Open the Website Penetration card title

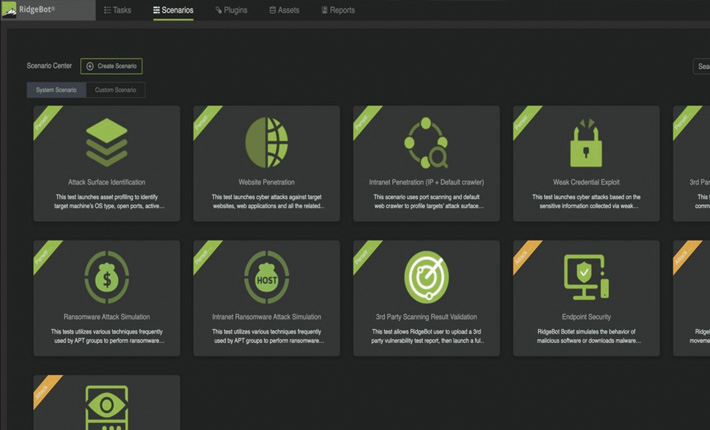tap(266, 183)
